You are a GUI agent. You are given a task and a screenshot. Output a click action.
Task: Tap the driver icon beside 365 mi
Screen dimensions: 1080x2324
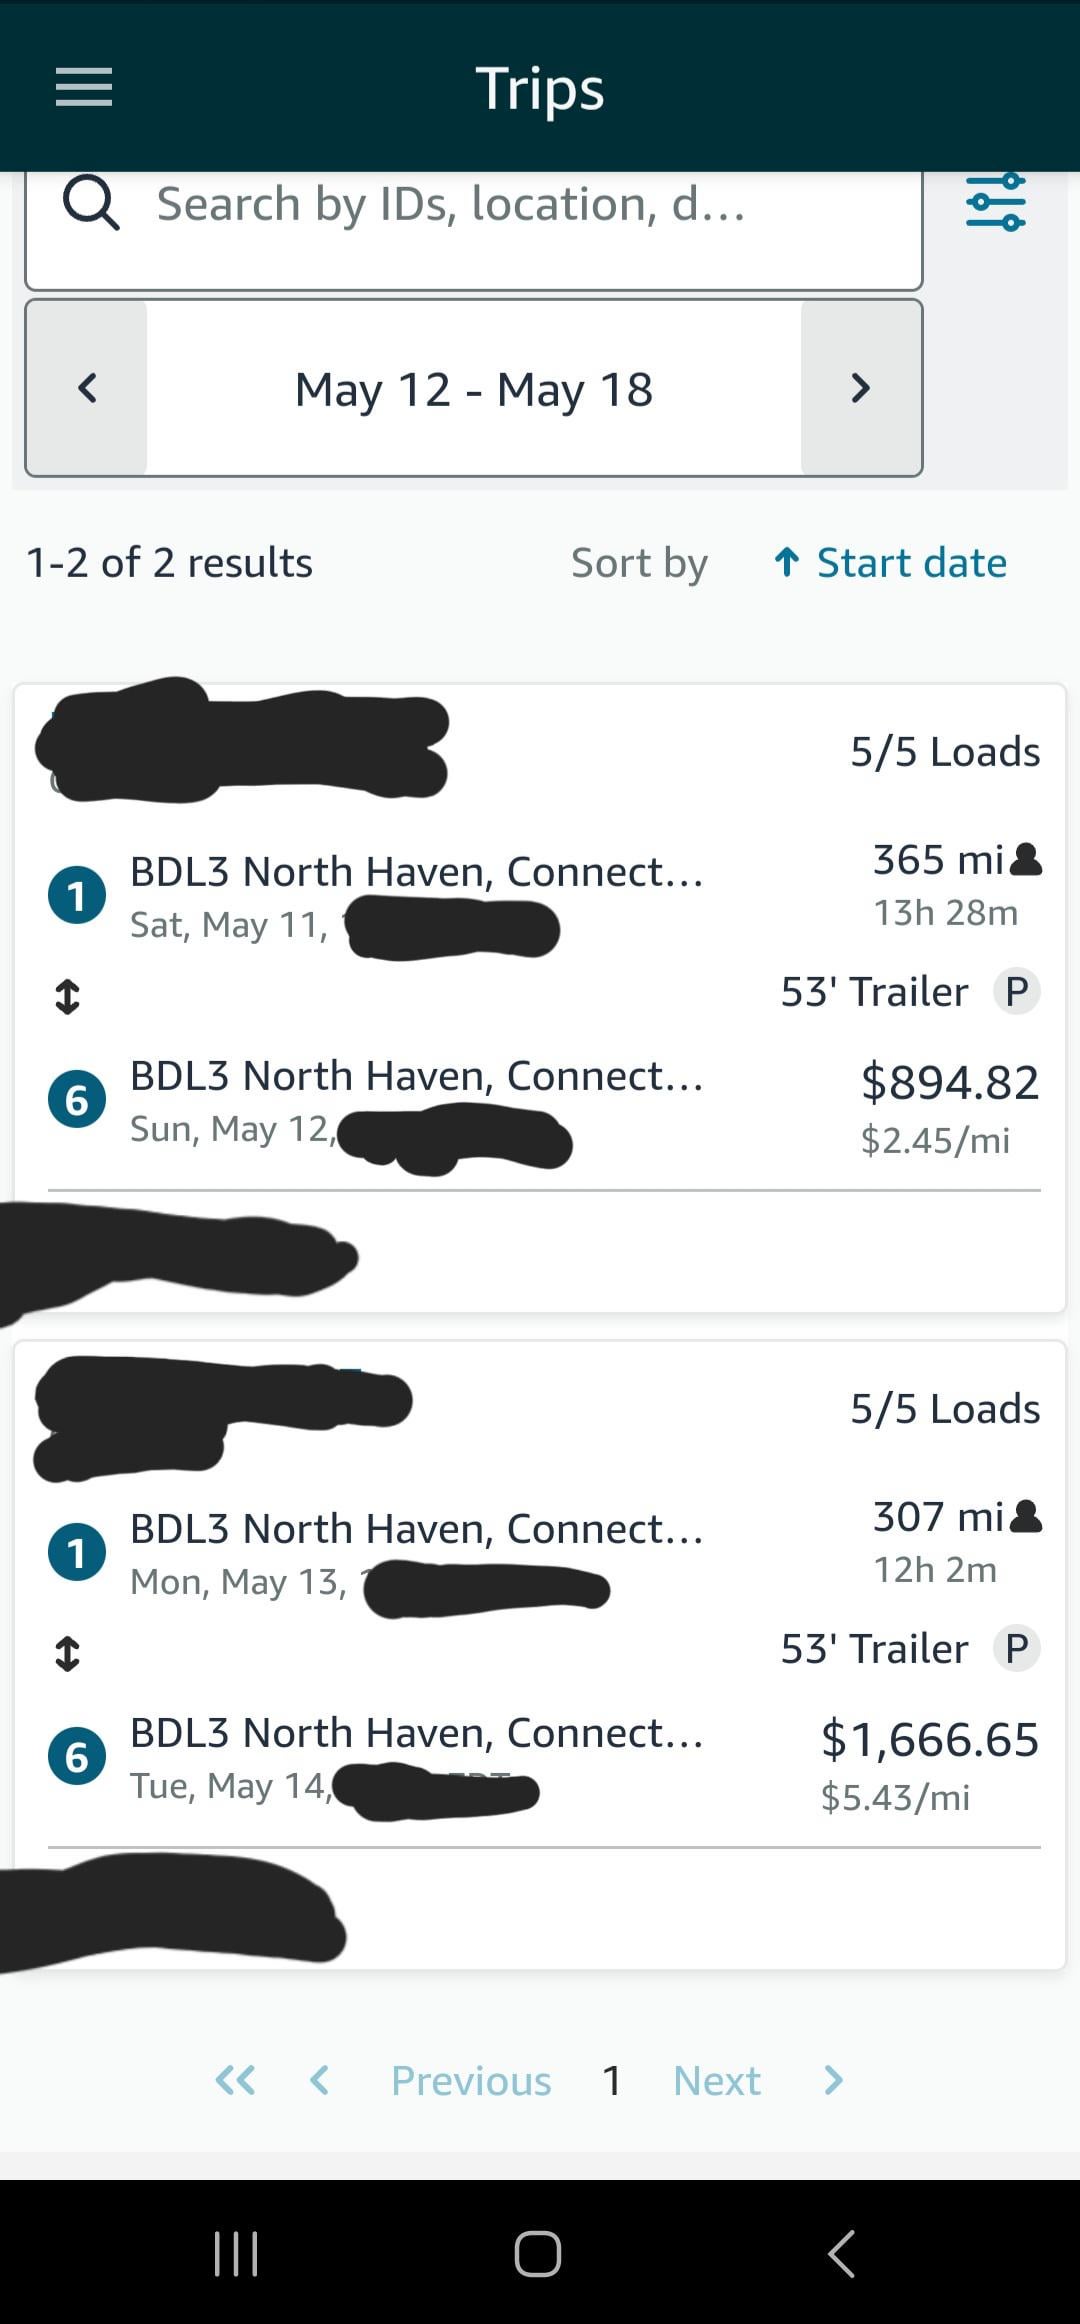[1026, 860]
